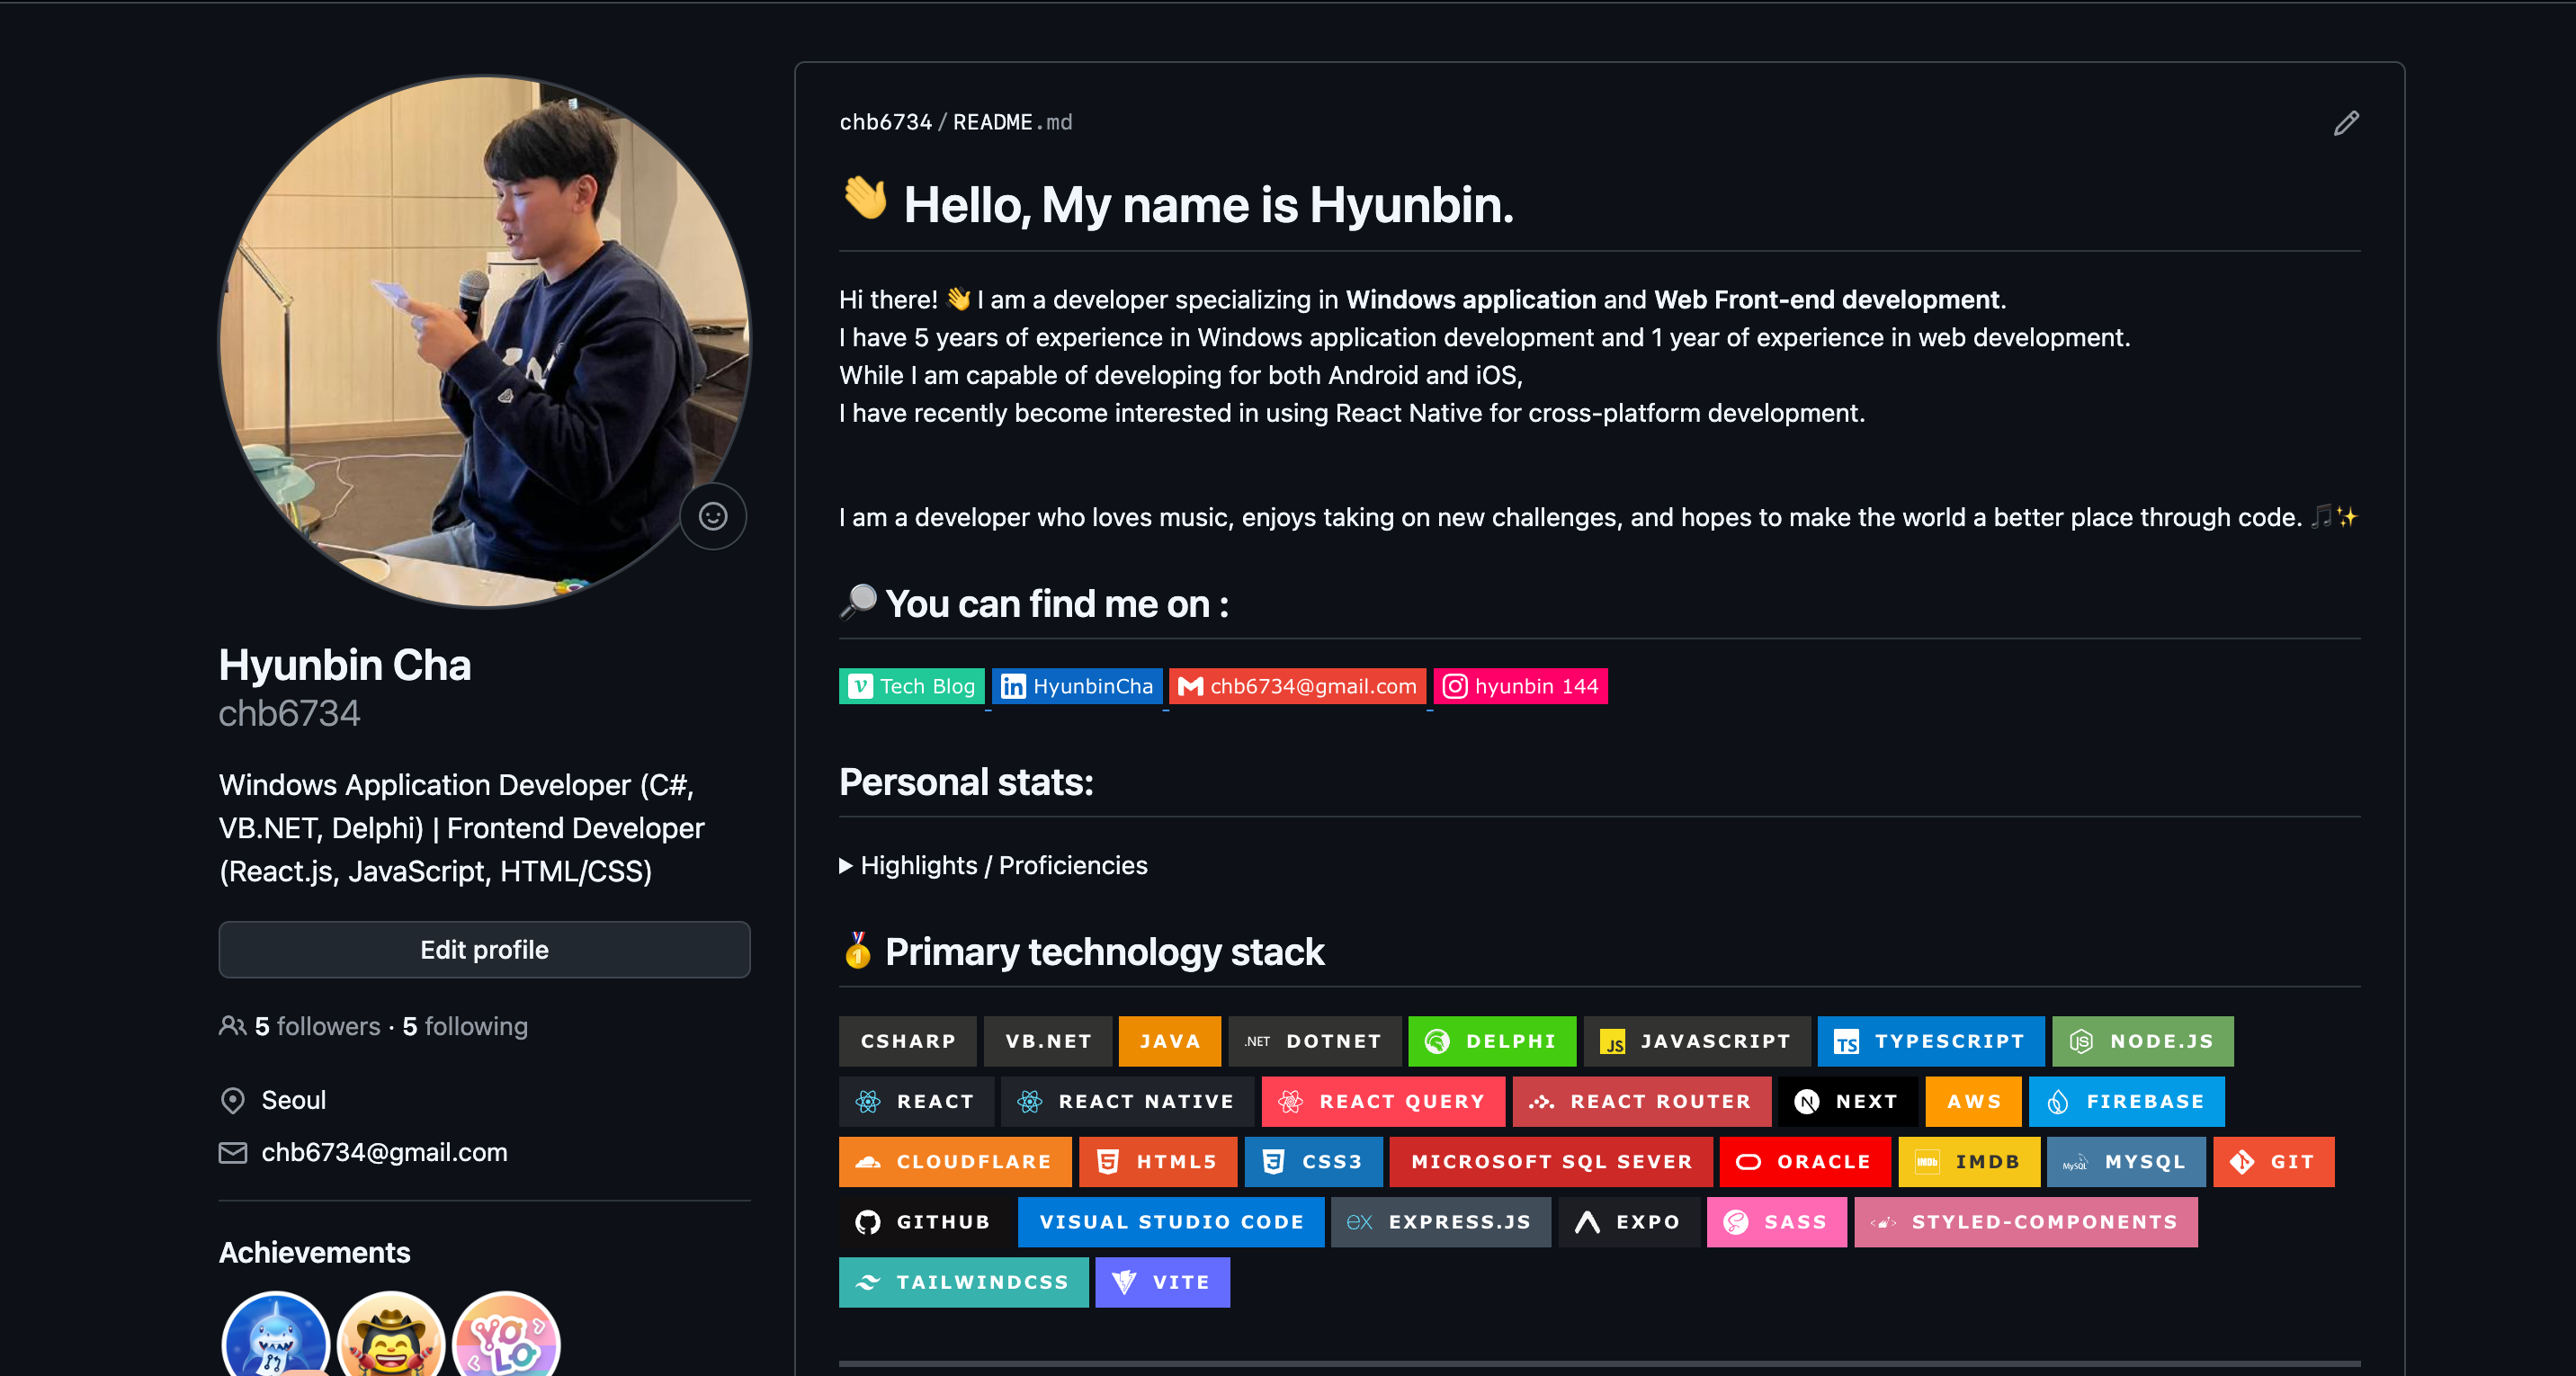Click the profile avatar photo

click(484, 341)
